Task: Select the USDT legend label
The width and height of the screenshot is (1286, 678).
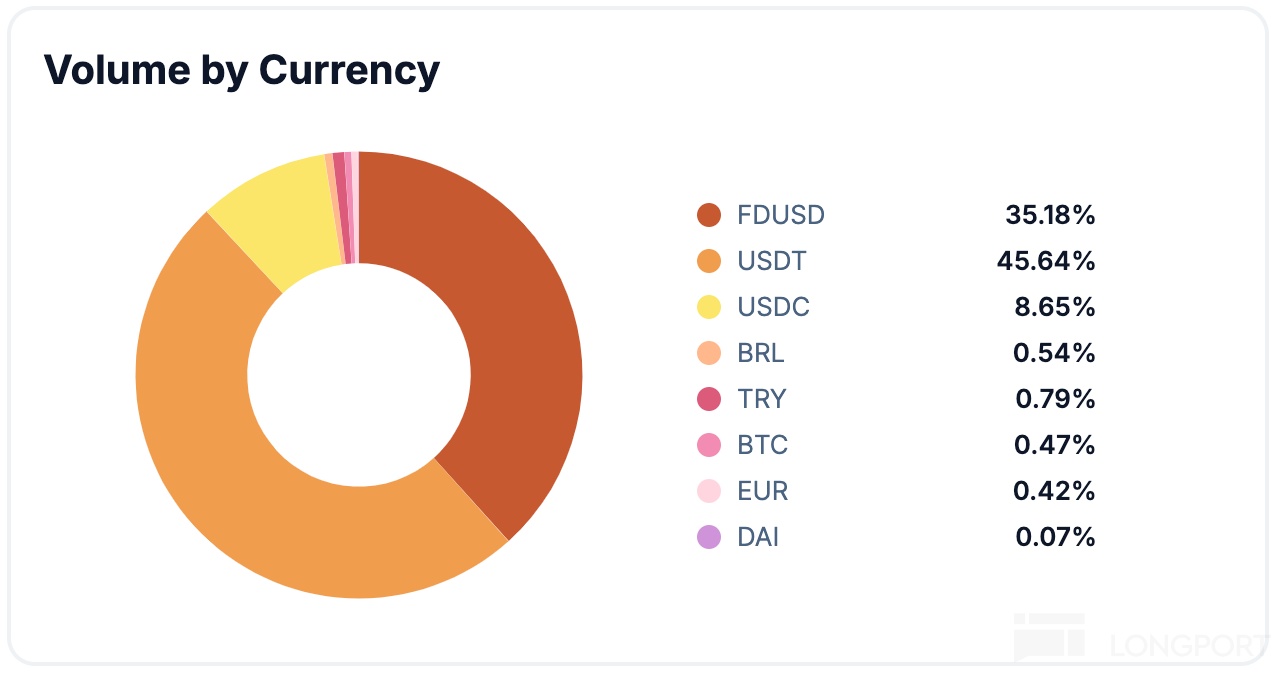Action: (771, 261)
